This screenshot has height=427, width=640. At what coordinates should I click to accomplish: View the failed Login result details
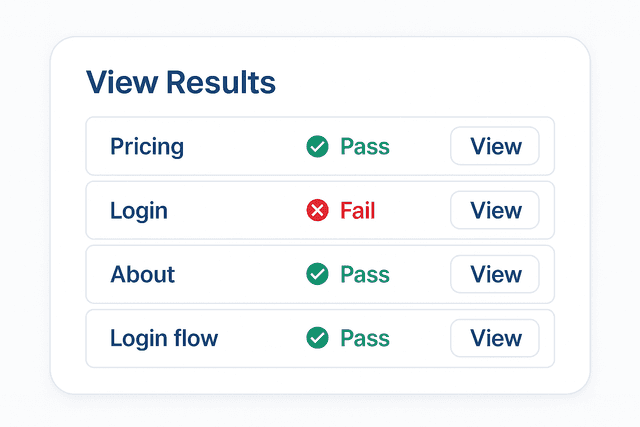point(495,211)
